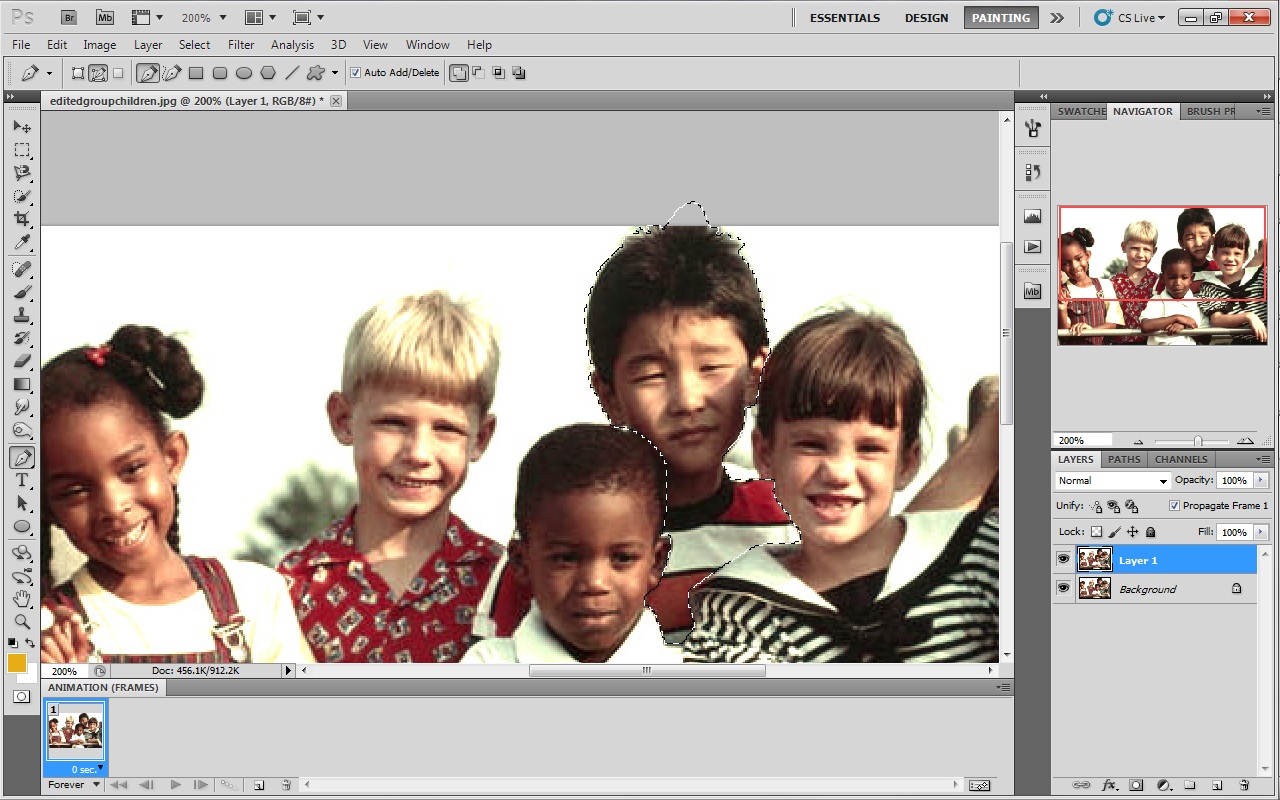The height and width of the screenshot is (800, 1280).
Task: Select the Gradient tool
Action: click(22, 384)
